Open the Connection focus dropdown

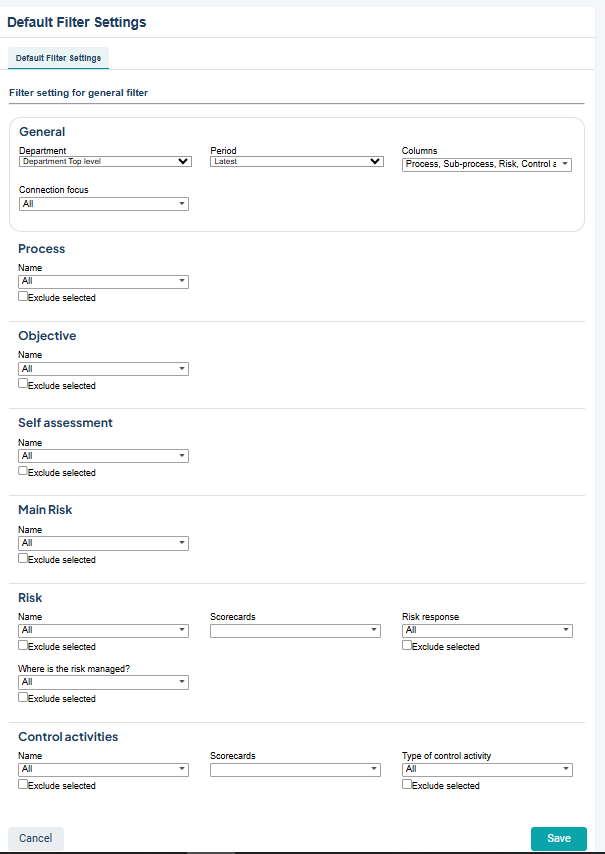(104, 203)
